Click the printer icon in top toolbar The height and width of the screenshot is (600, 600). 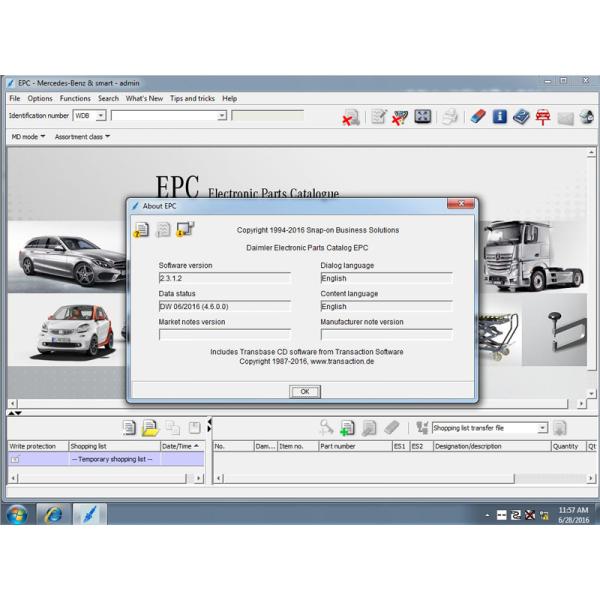click(450, 117)
